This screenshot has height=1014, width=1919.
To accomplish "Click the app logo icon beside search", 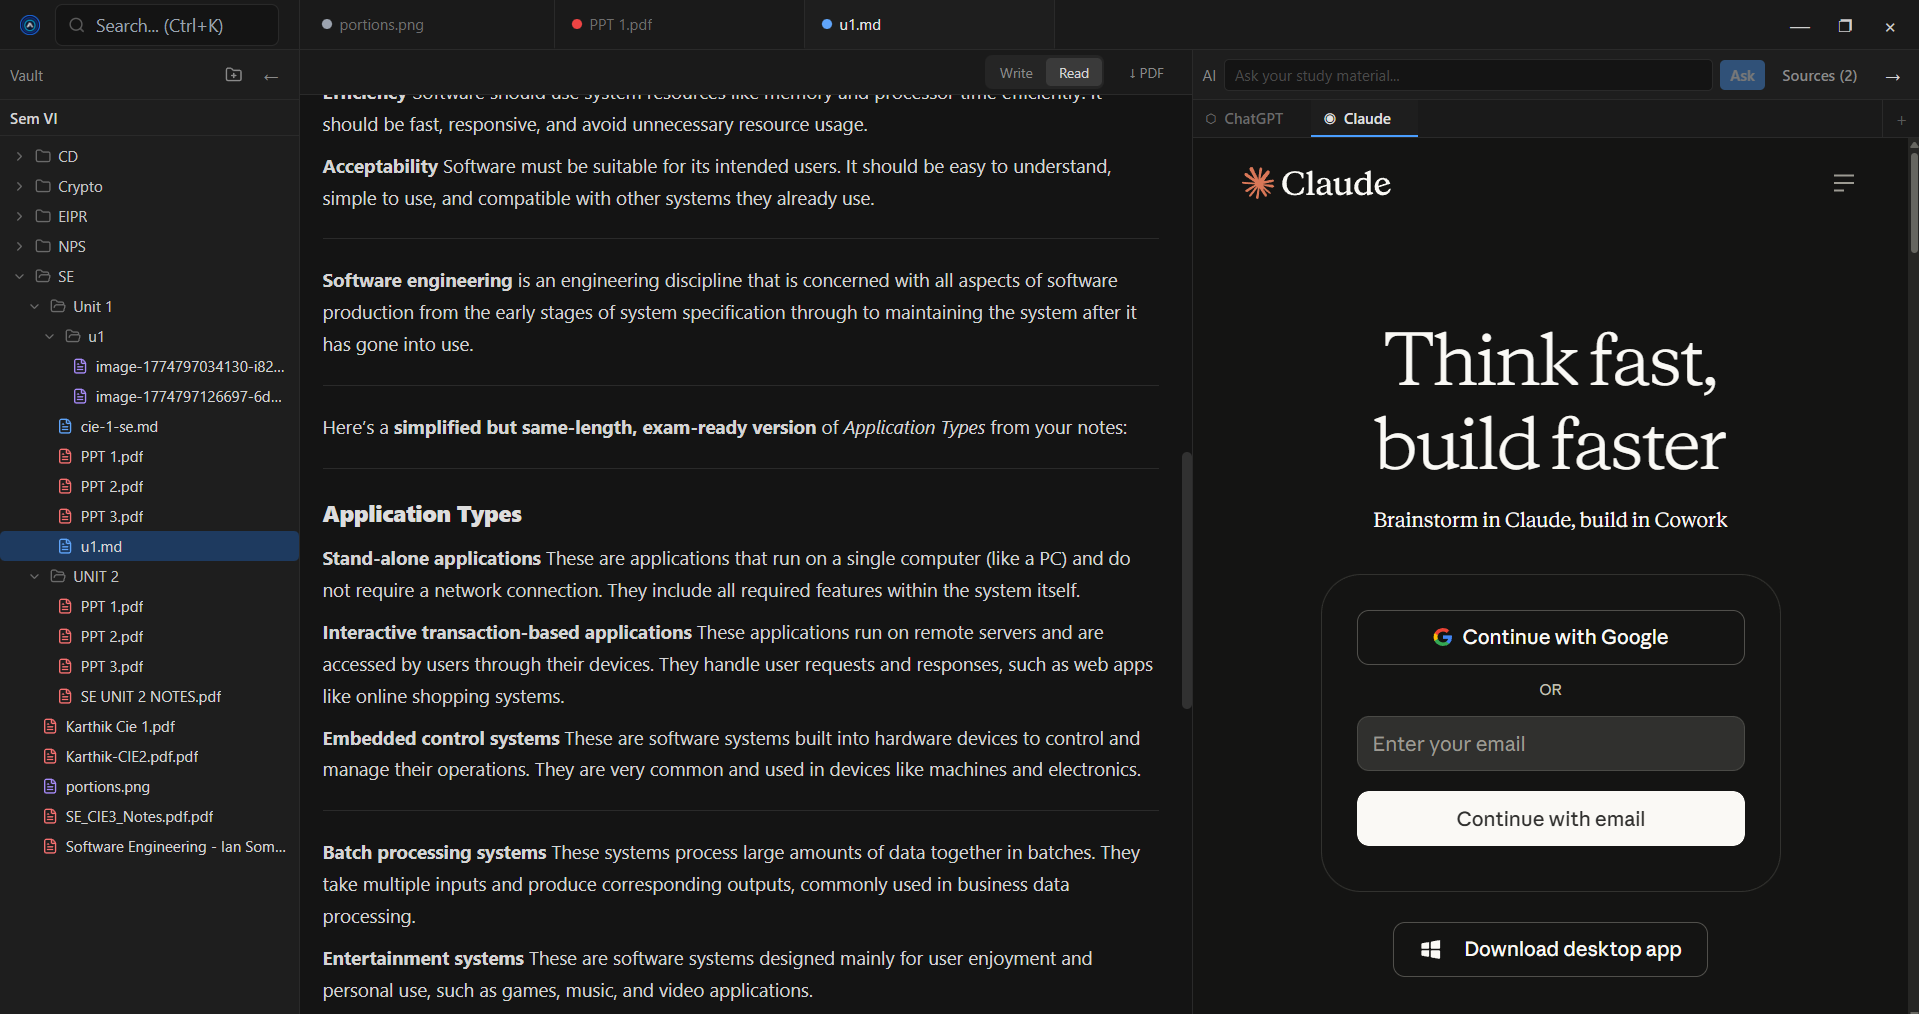I will (30, 25).
